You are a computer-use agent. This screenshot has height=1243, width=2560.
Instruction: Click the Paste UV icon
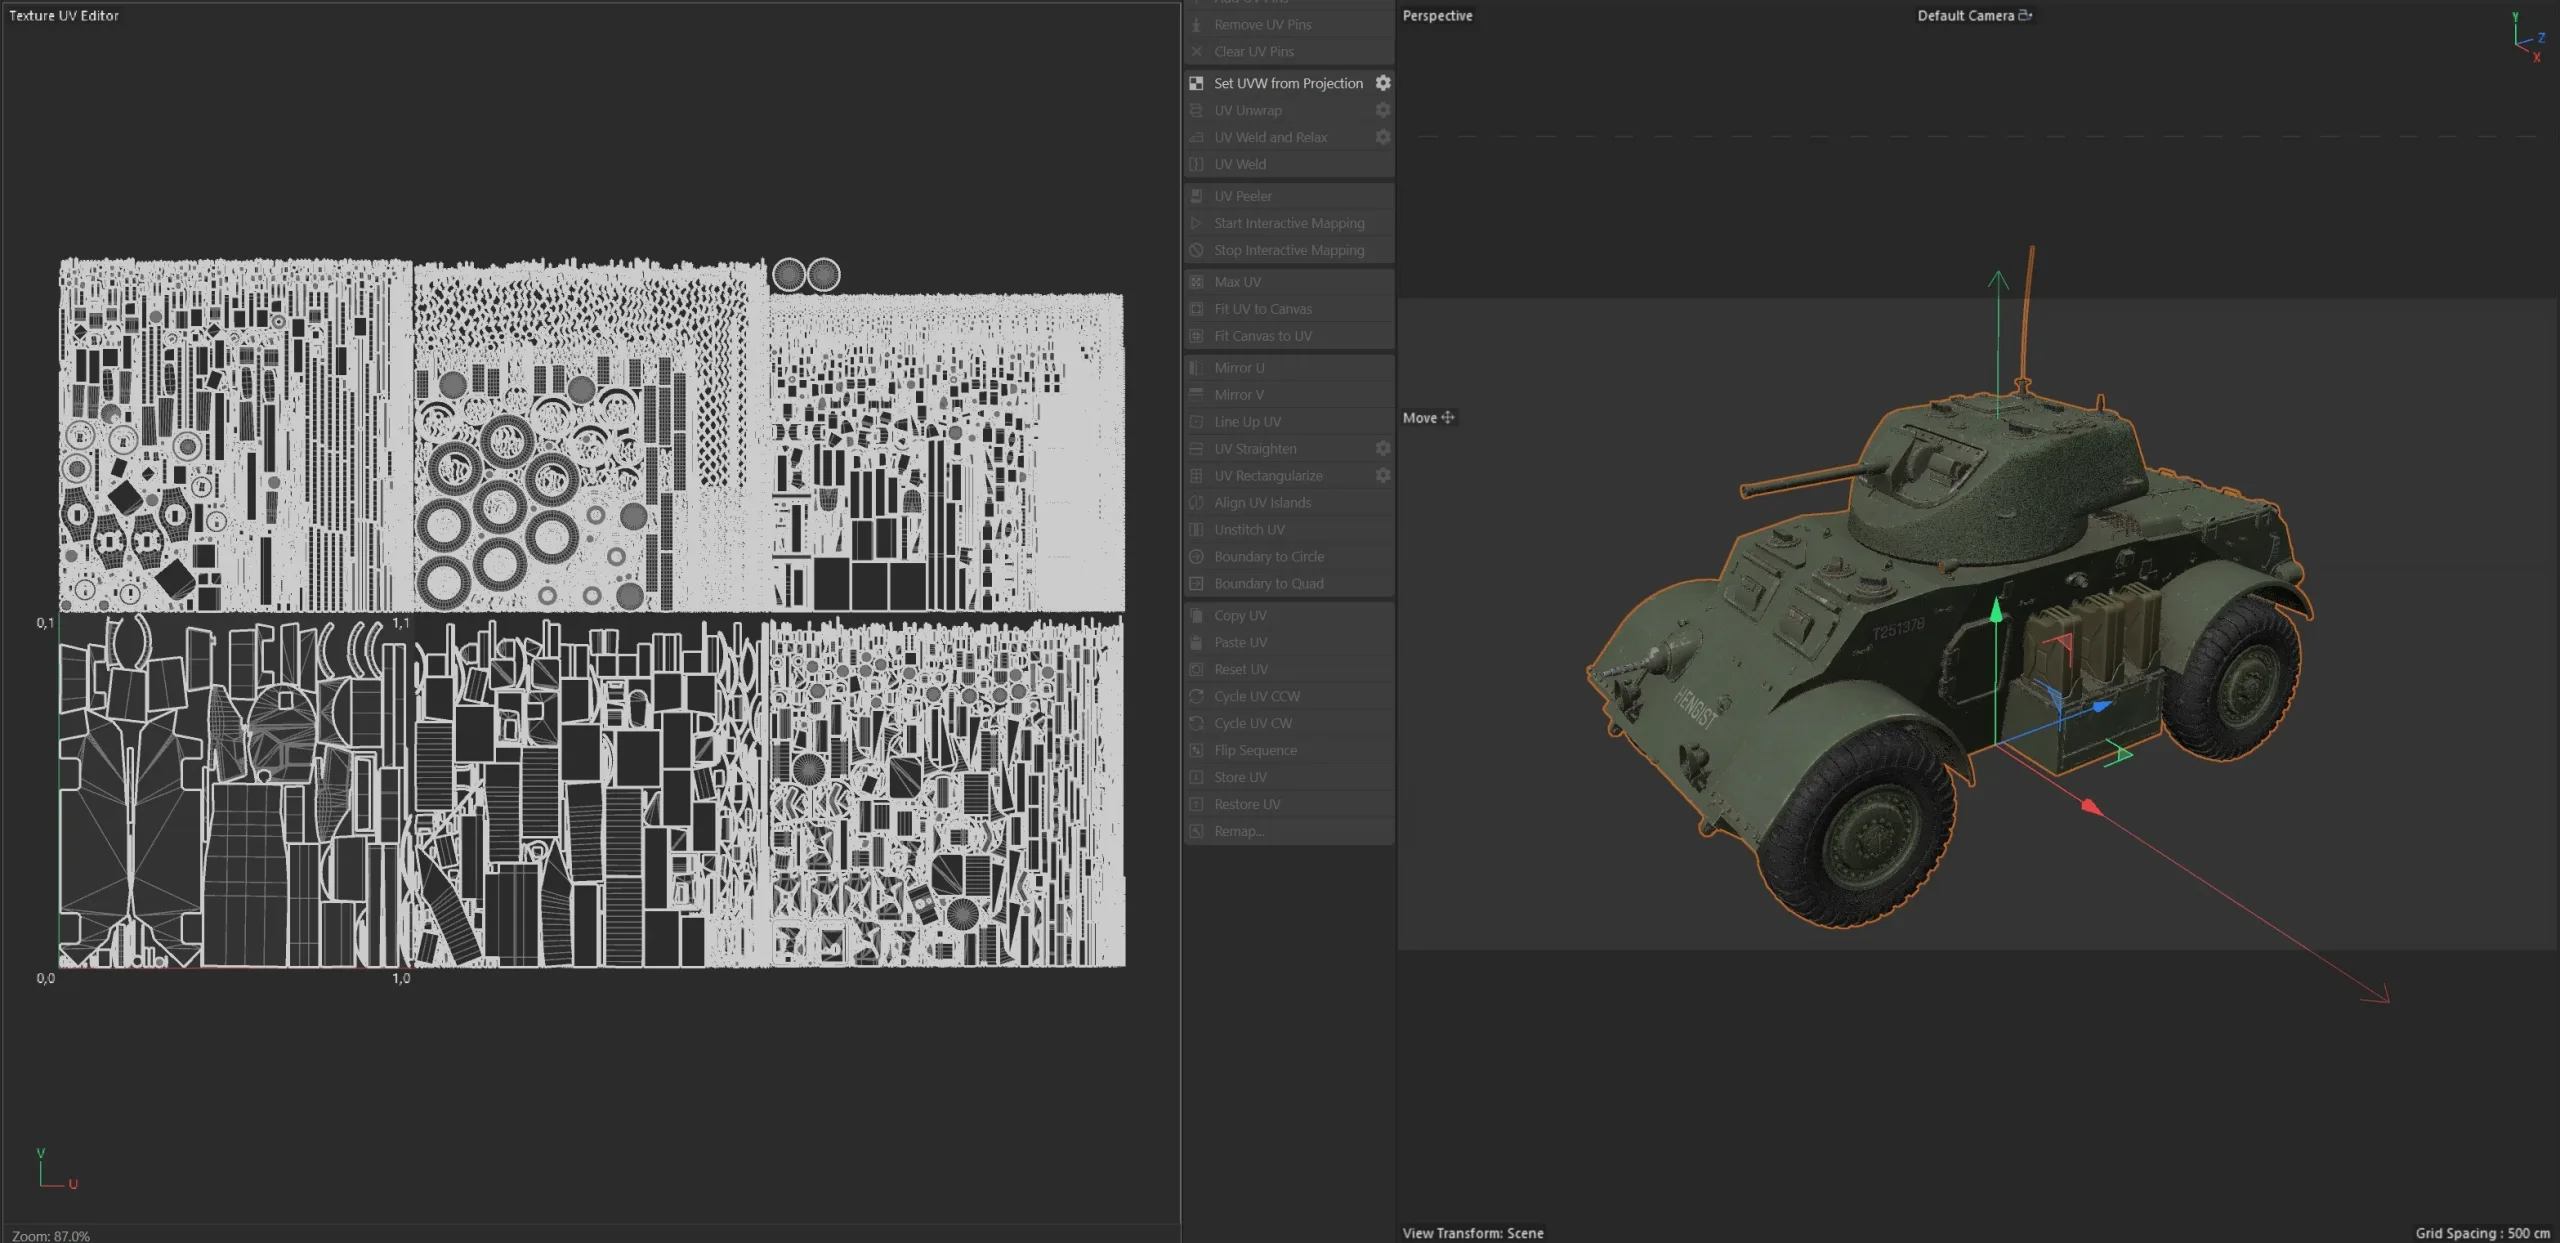coord(1197,642)
